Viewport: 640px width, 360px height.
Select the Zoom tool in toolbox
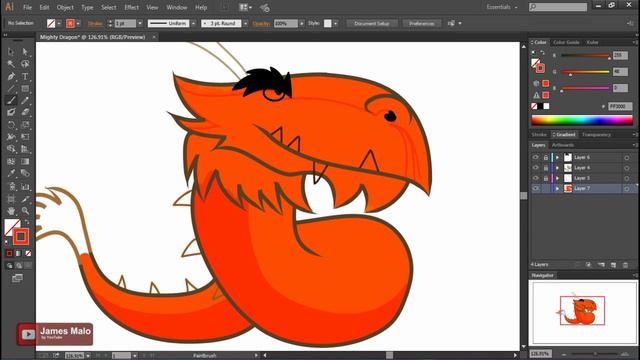tap(25, 211)
